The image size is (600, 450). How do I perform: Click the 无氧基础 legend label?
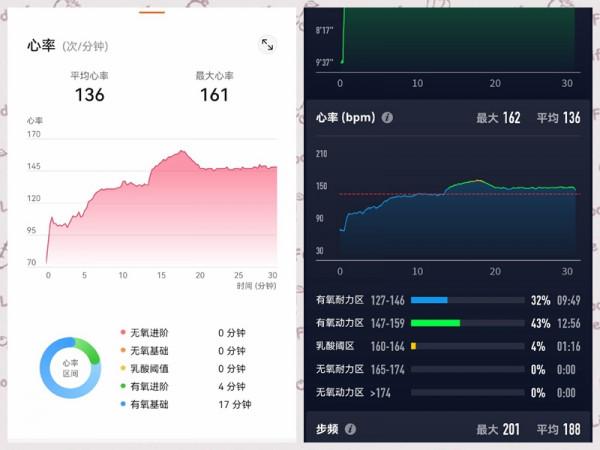pyautogui.click(x=150, y=351)
